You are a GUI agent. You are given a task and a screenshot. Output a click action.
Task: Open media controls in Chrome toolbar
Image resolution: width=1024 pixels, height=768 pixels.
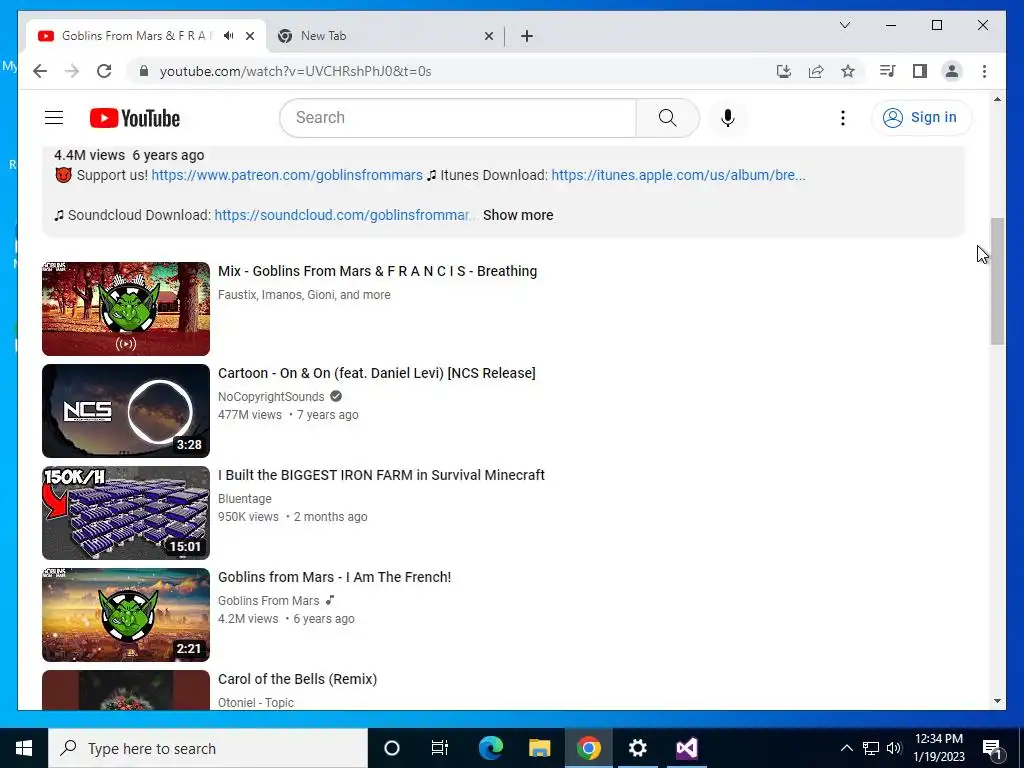(x=887, y=71)
